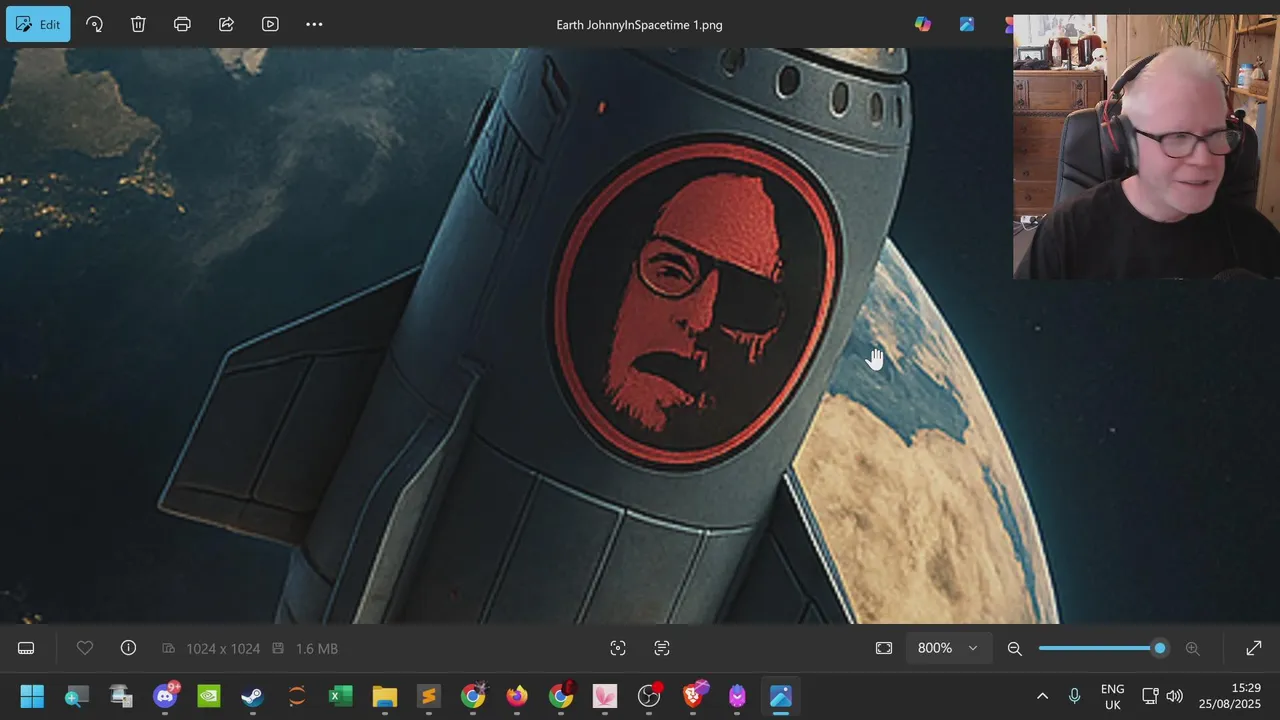The image size is (1280, 720).
Task: Start slideshow with the play icon
Action: coord(270,24)
